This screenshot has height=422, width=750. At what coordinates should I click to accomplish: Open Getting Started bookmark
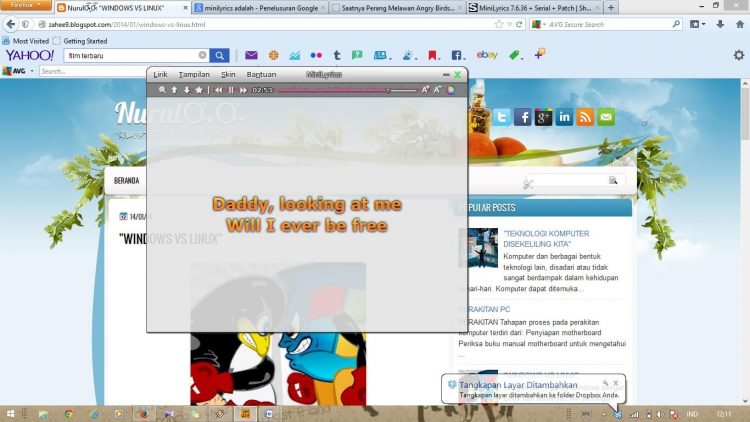(80, 41)
